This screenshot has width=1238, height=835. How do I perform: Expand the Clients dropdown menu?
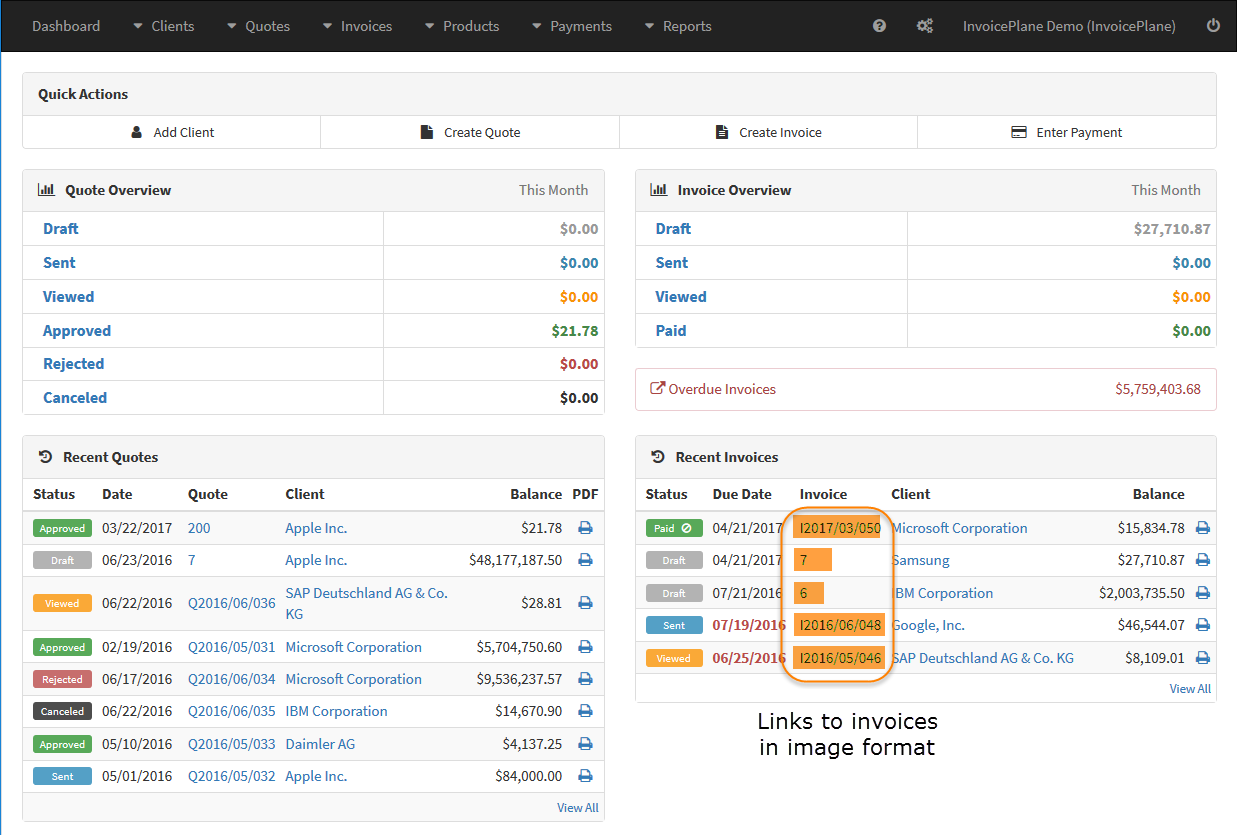tap(163, 26)
